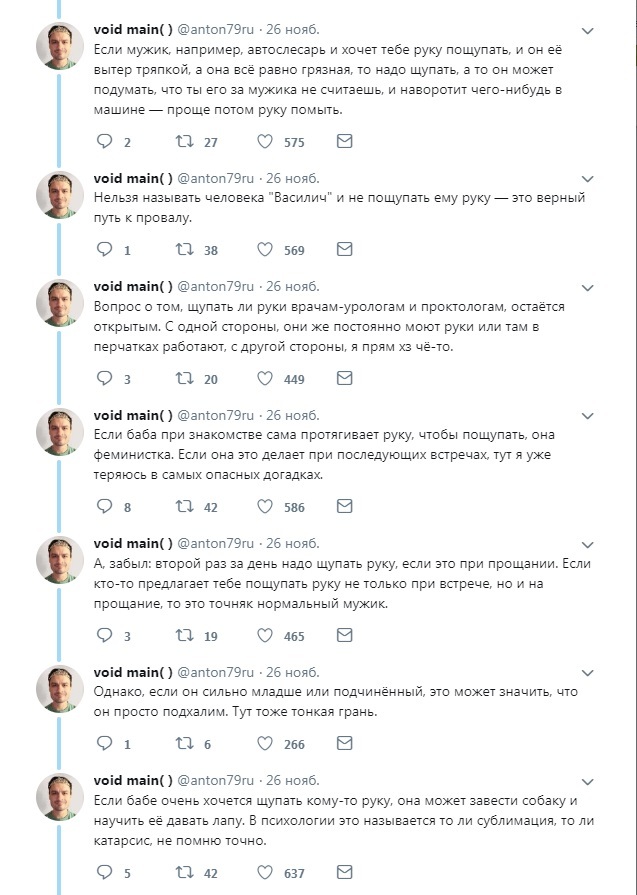Viewport: 637px width, 895px height.
Task: Reply to the tweet with 266 likes
Action: point(104,743)
